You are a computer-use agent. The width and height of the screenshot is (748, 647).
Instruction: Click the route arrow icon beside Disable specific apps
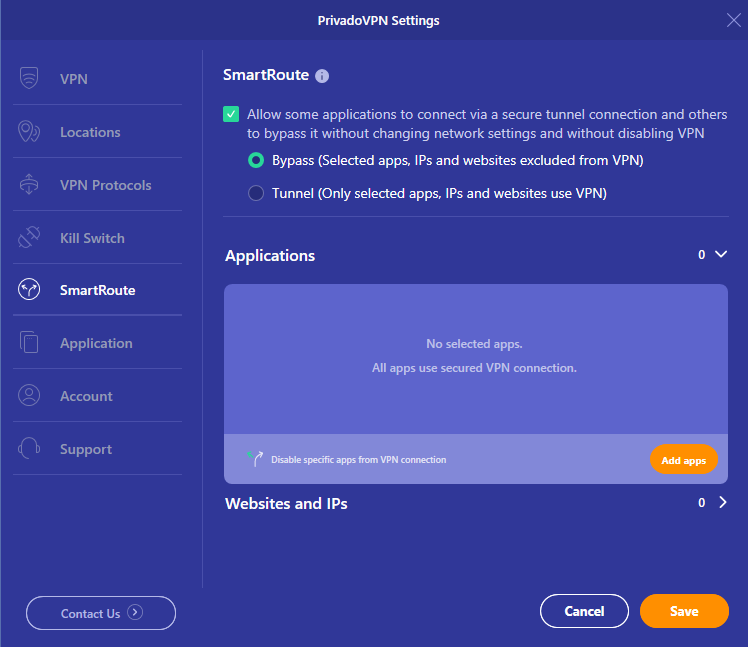(x=255, y=459)
